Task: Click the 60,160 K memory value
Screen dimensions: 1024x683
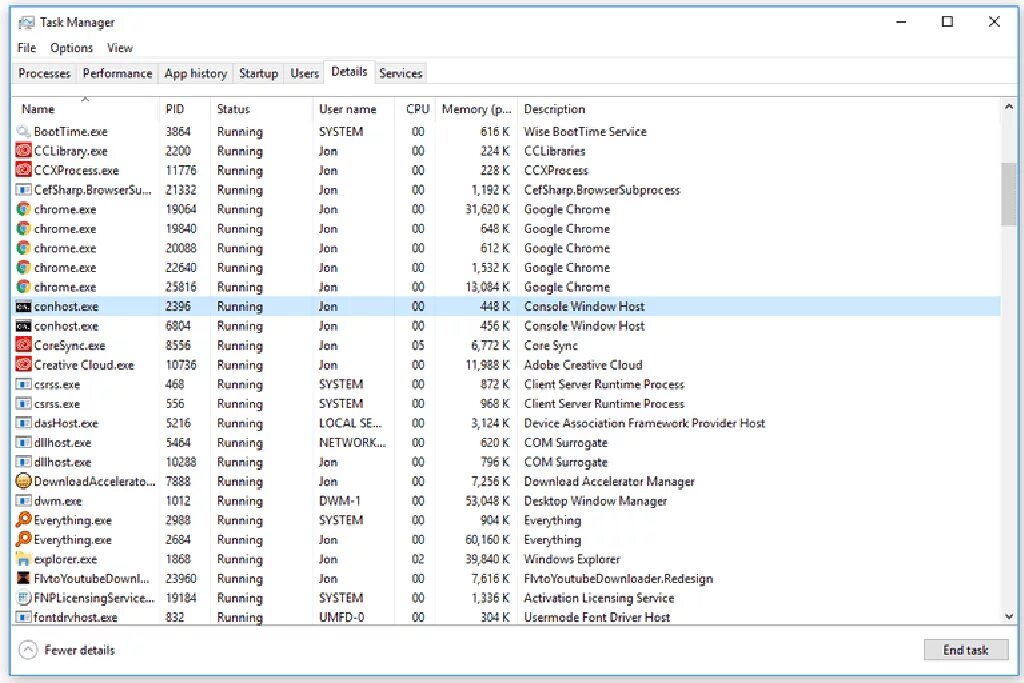Action: pyautogui.click(x=487, y=539)
